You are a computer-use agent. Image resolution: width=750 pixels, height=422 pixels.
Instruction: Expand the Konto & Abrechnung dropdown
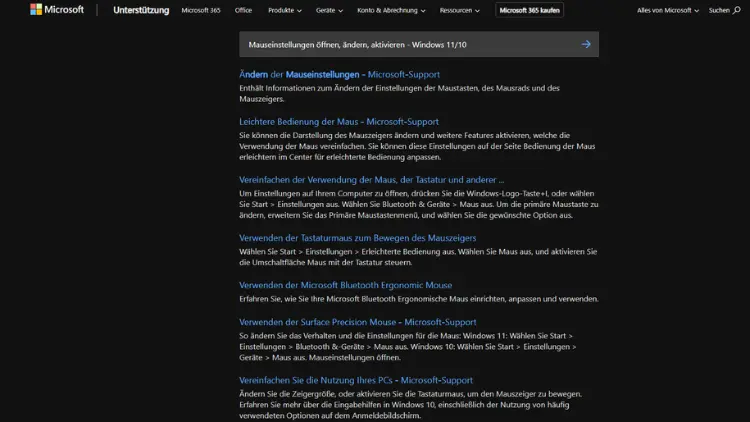[x=391, y=10]
